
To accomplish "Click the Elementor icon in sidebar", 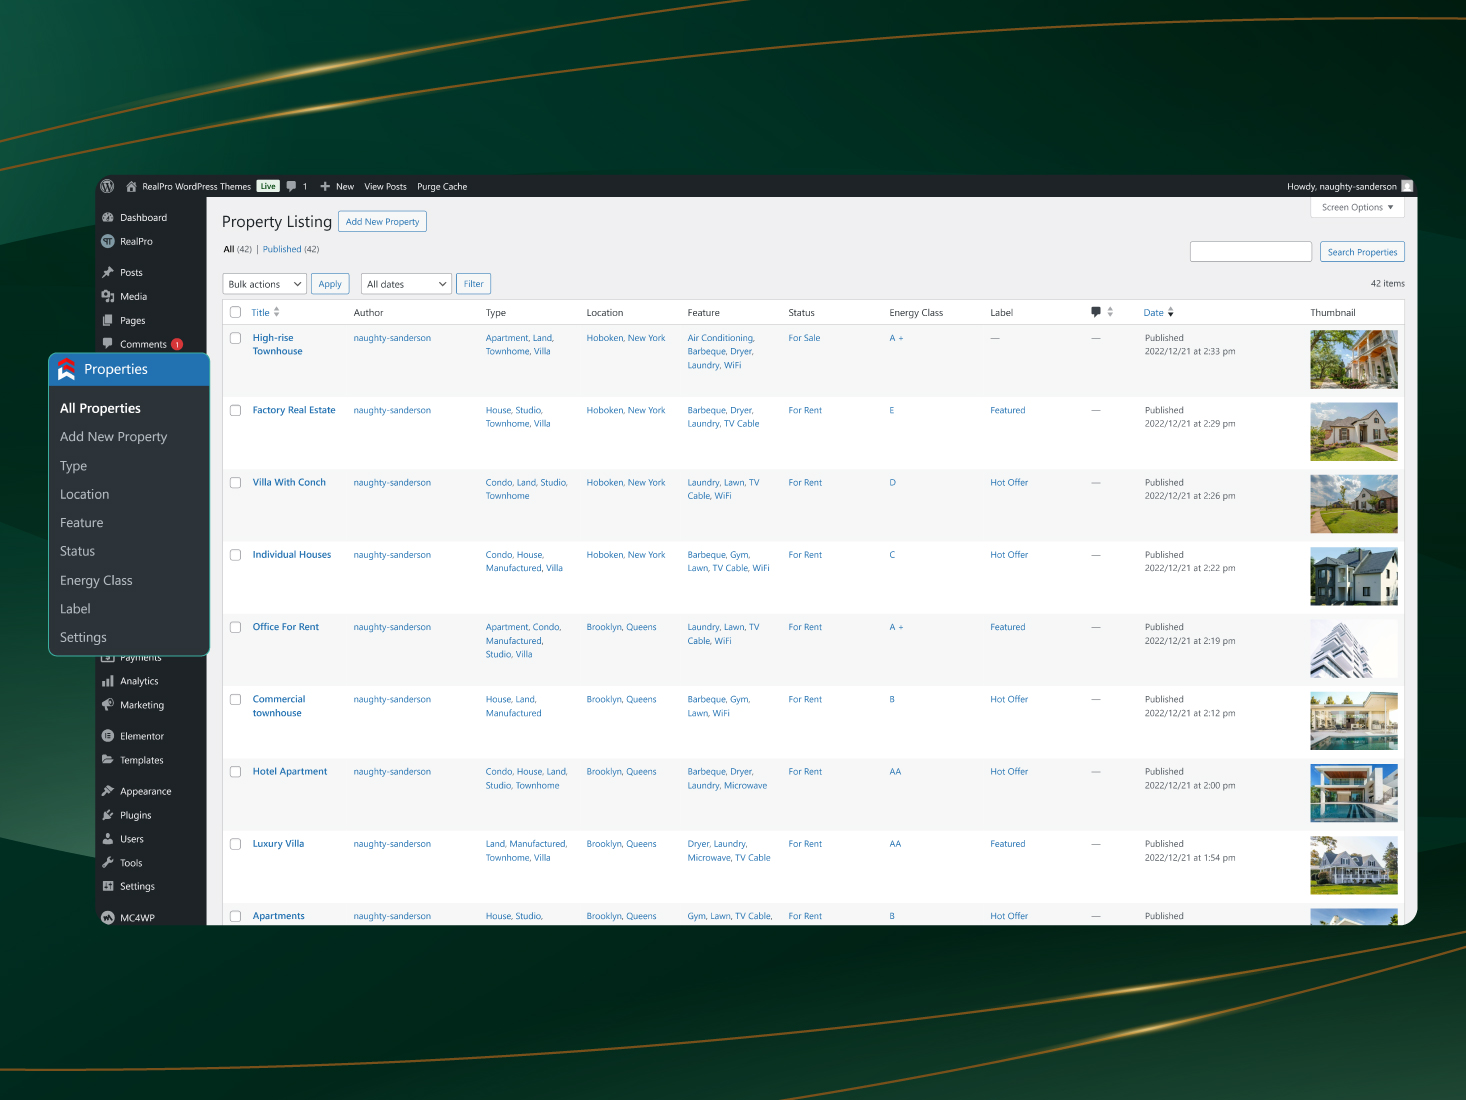I will [108, 736].
